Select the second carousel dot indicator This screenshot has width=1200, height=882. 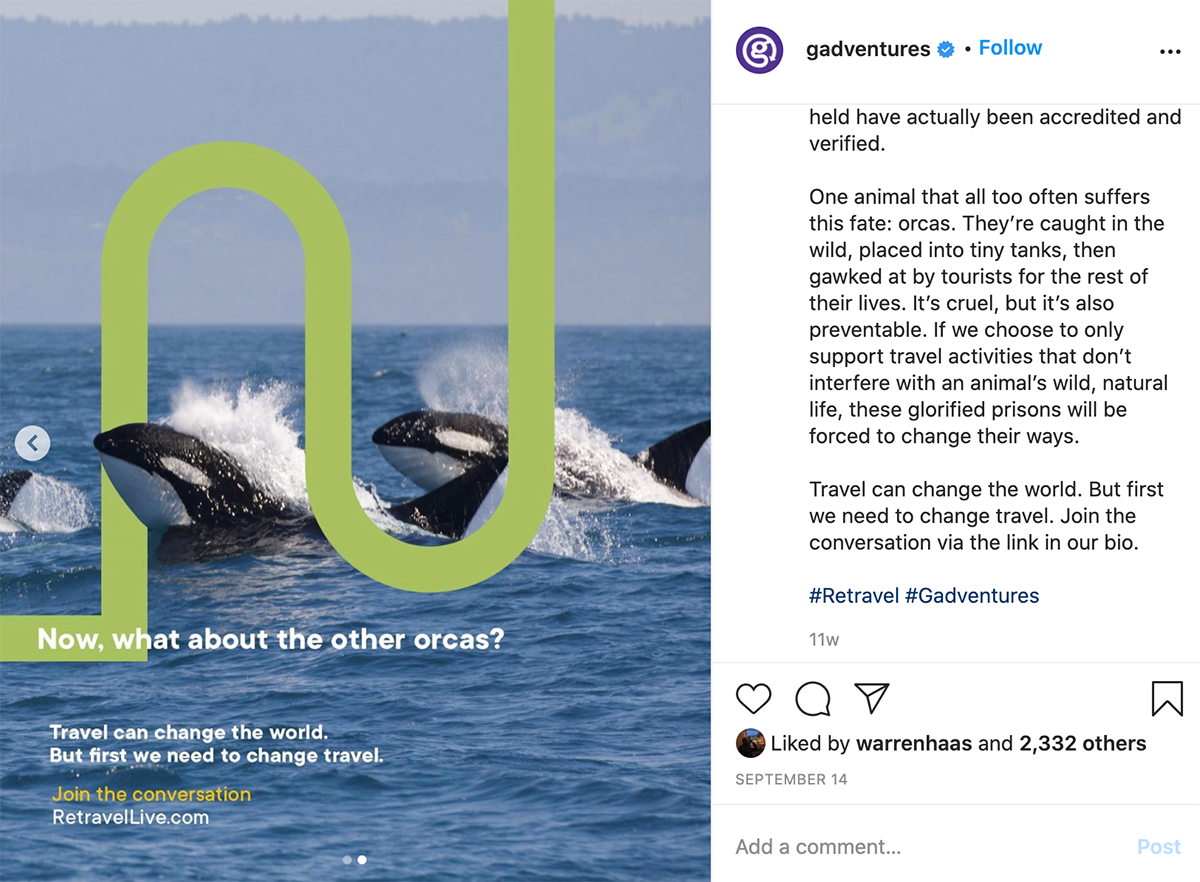pos(362,859)
